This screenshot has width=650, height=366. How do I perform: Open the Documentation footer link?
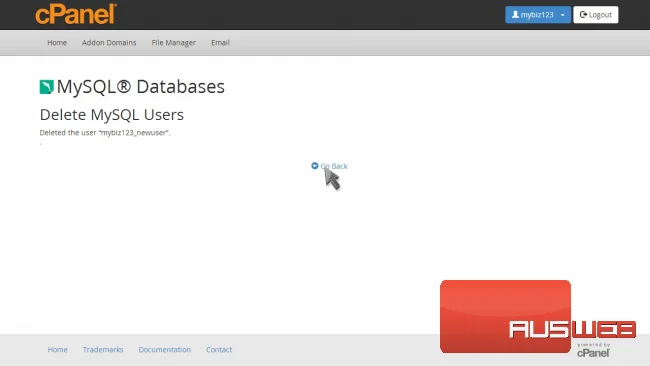click(x=165, y=349)
